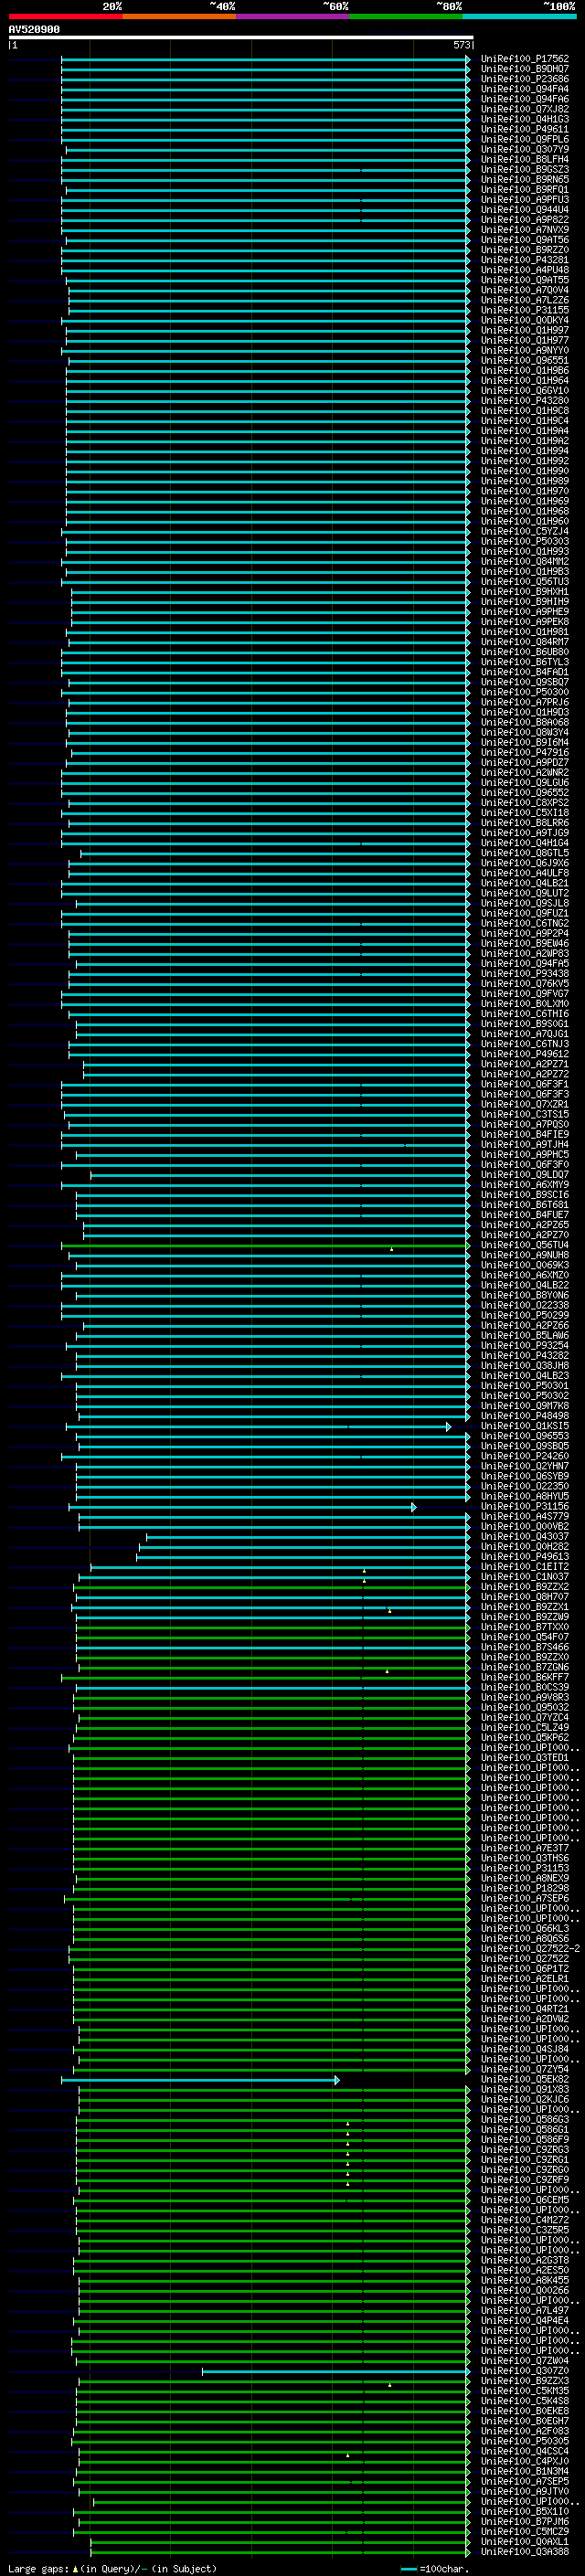585x2576 pixels.
Task: Select hit UniRef100_P49611
Action: (x=524, y=129)
